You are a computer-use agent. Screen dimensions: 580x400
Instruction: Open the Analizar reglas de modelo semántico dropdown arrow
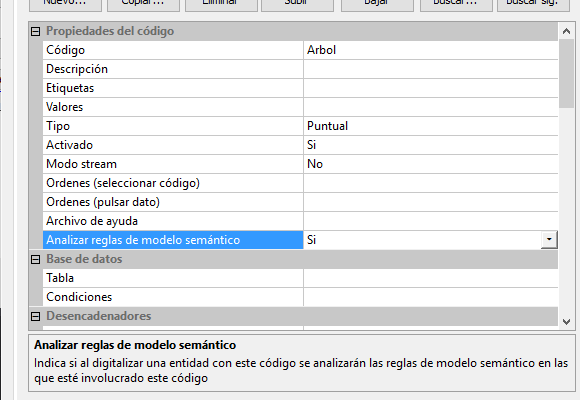549,240
